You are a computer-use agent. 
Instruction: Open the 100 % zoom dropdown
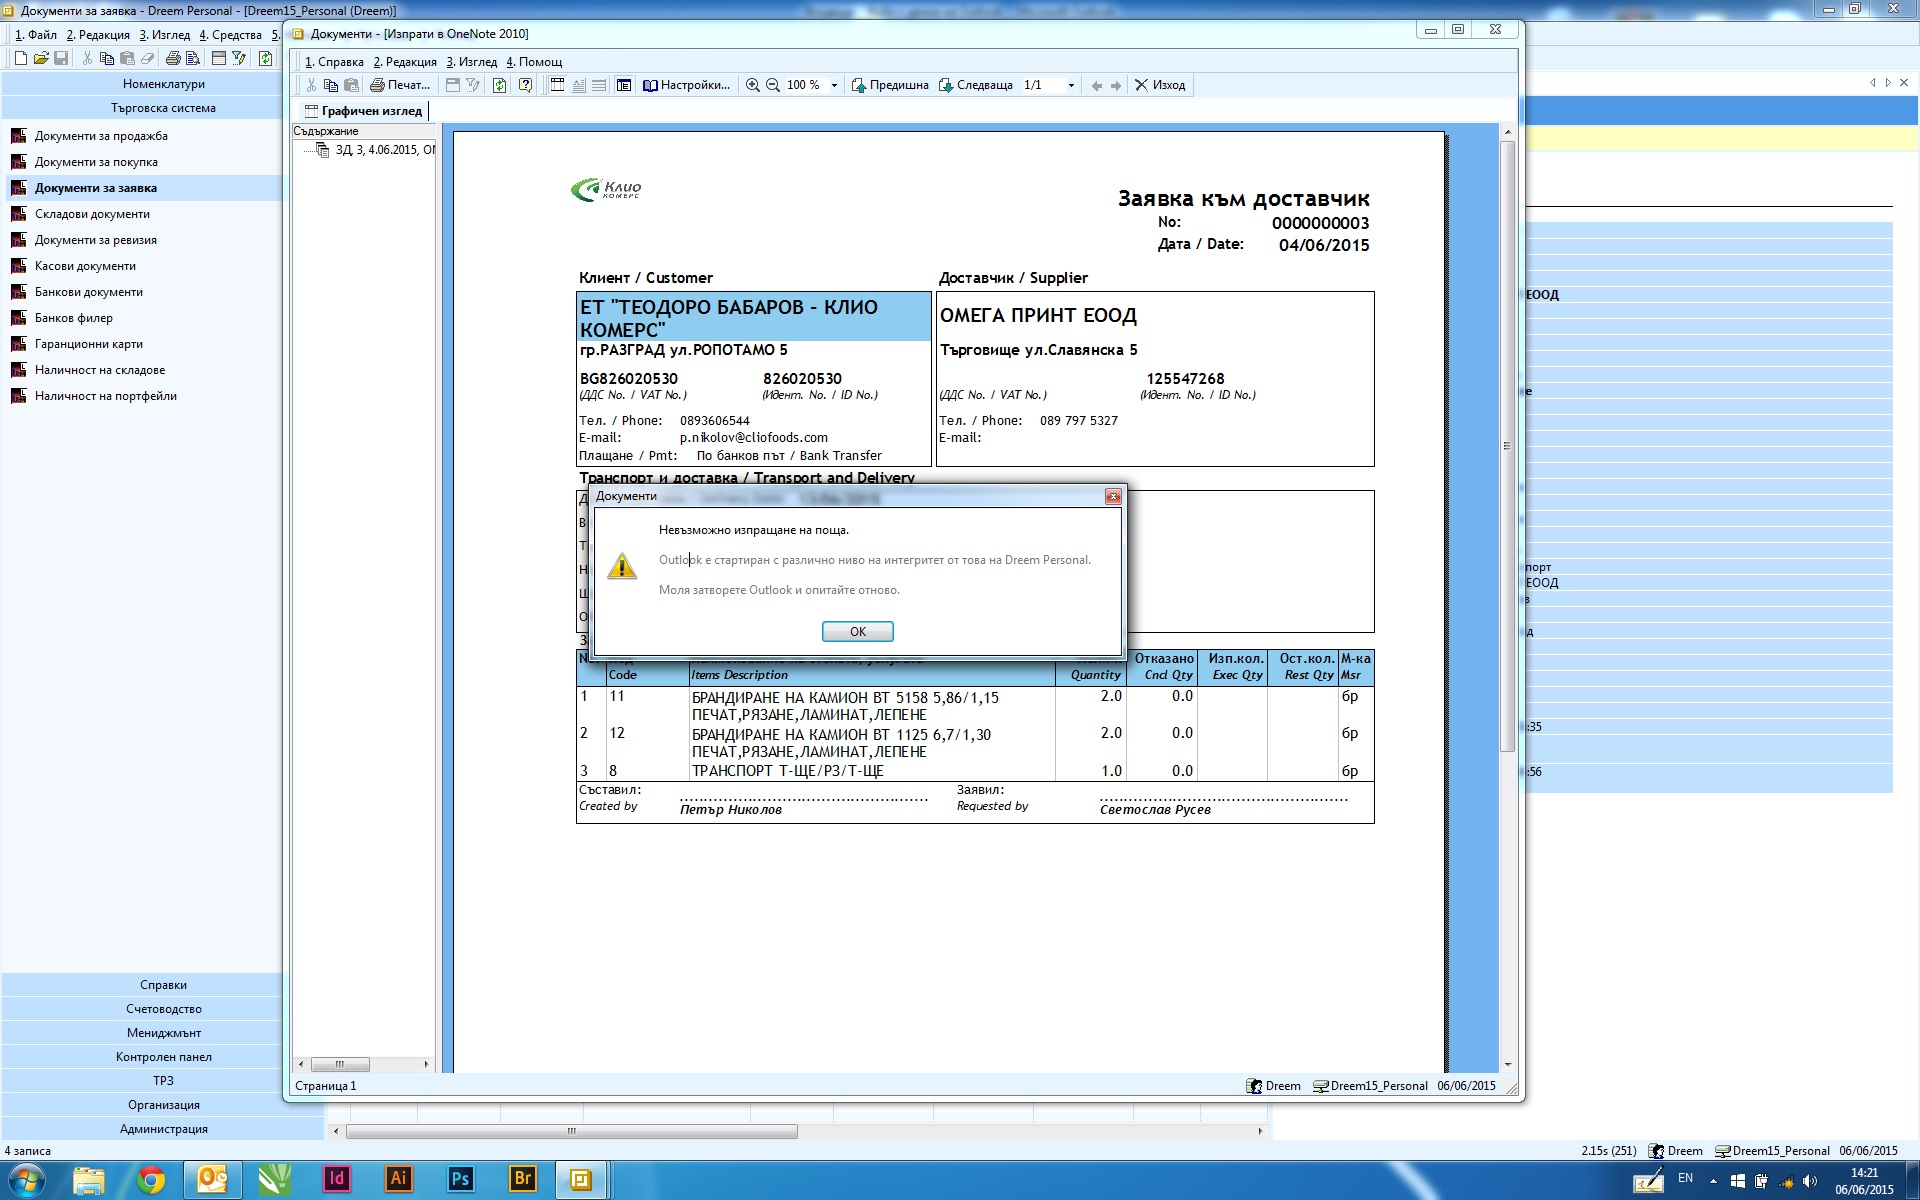[834, 85]
